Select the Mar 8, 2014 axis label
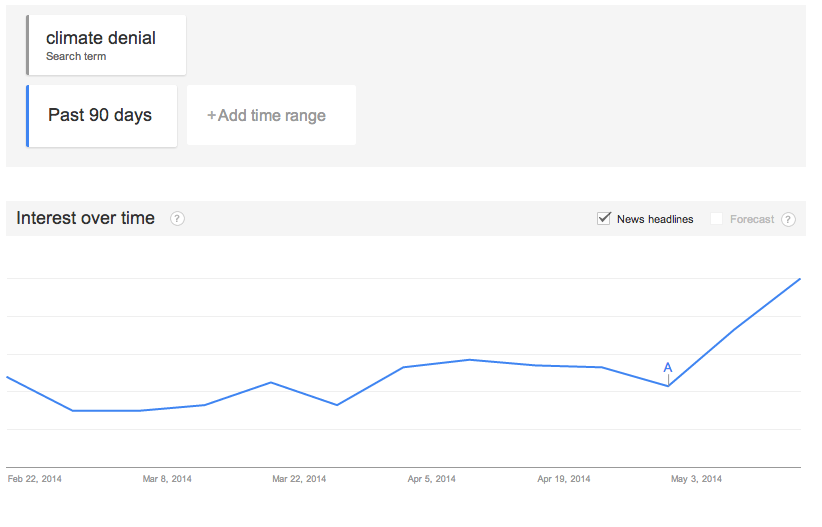This screenshot has width=822, height=527. [x=167, y=479]
